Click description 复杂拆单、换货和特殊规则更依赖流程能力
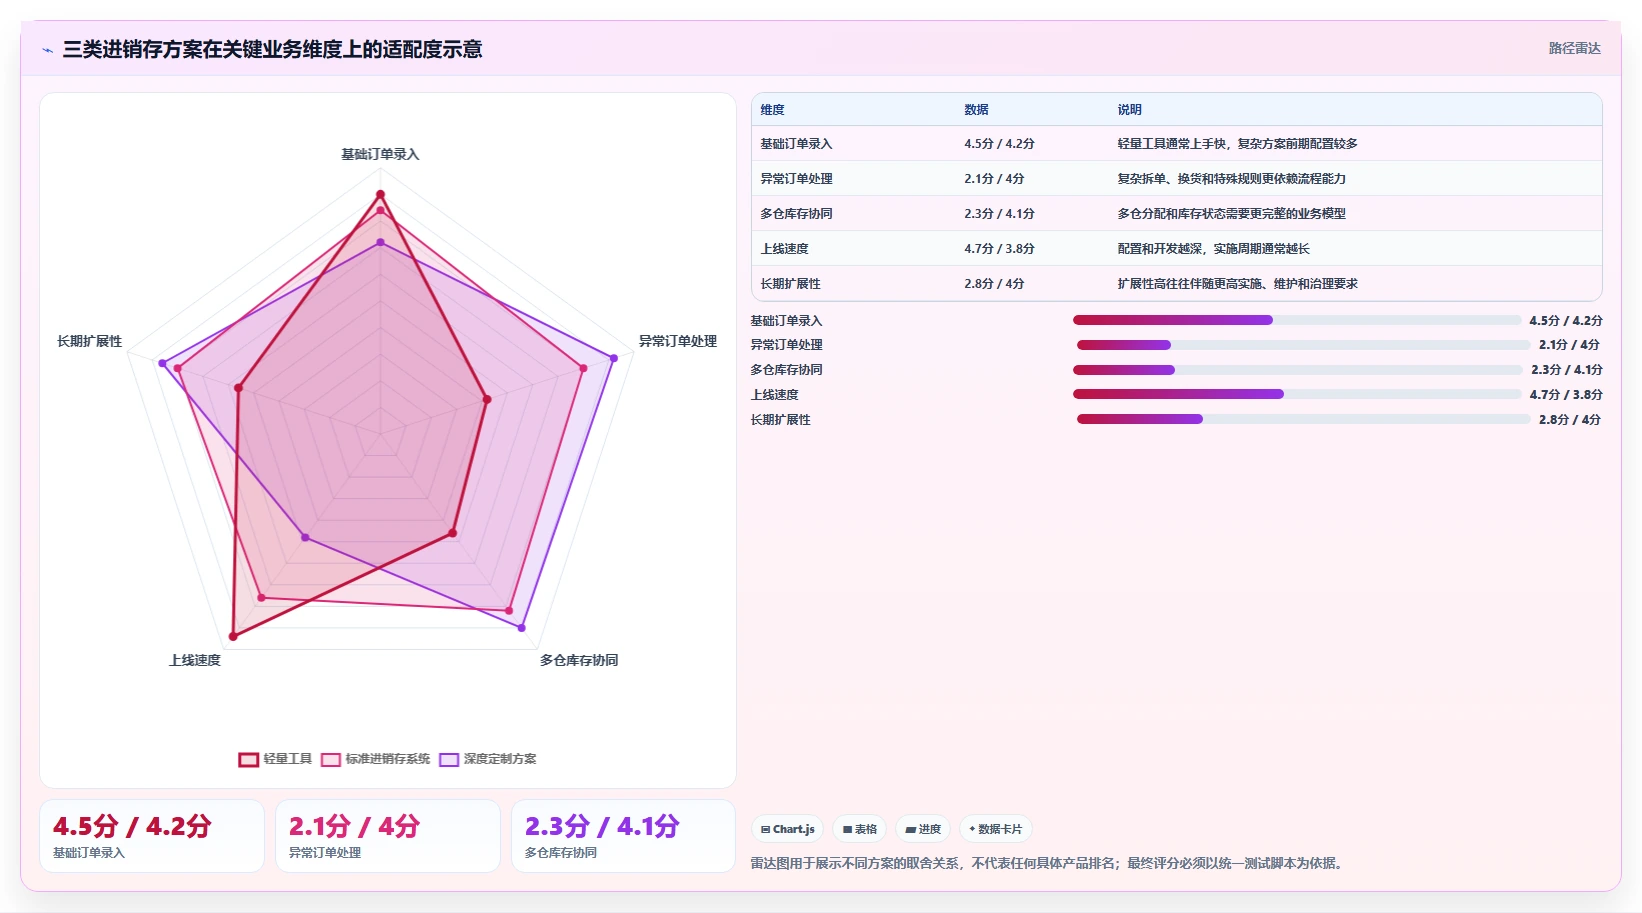The width and height of the screenshot is (1642, 913). 1231,179
